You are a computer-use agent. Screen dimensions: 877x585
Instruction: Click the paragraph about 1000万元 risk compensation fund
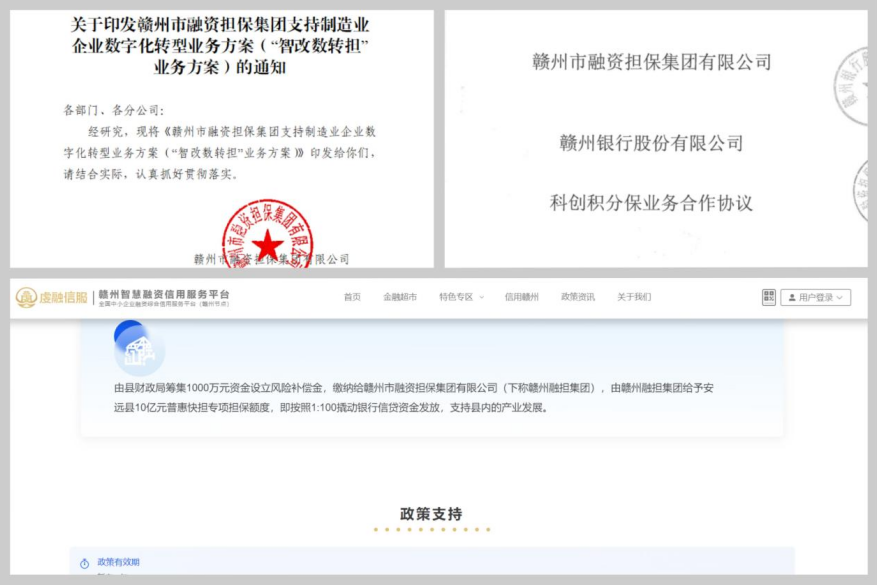tap(414, 398)
